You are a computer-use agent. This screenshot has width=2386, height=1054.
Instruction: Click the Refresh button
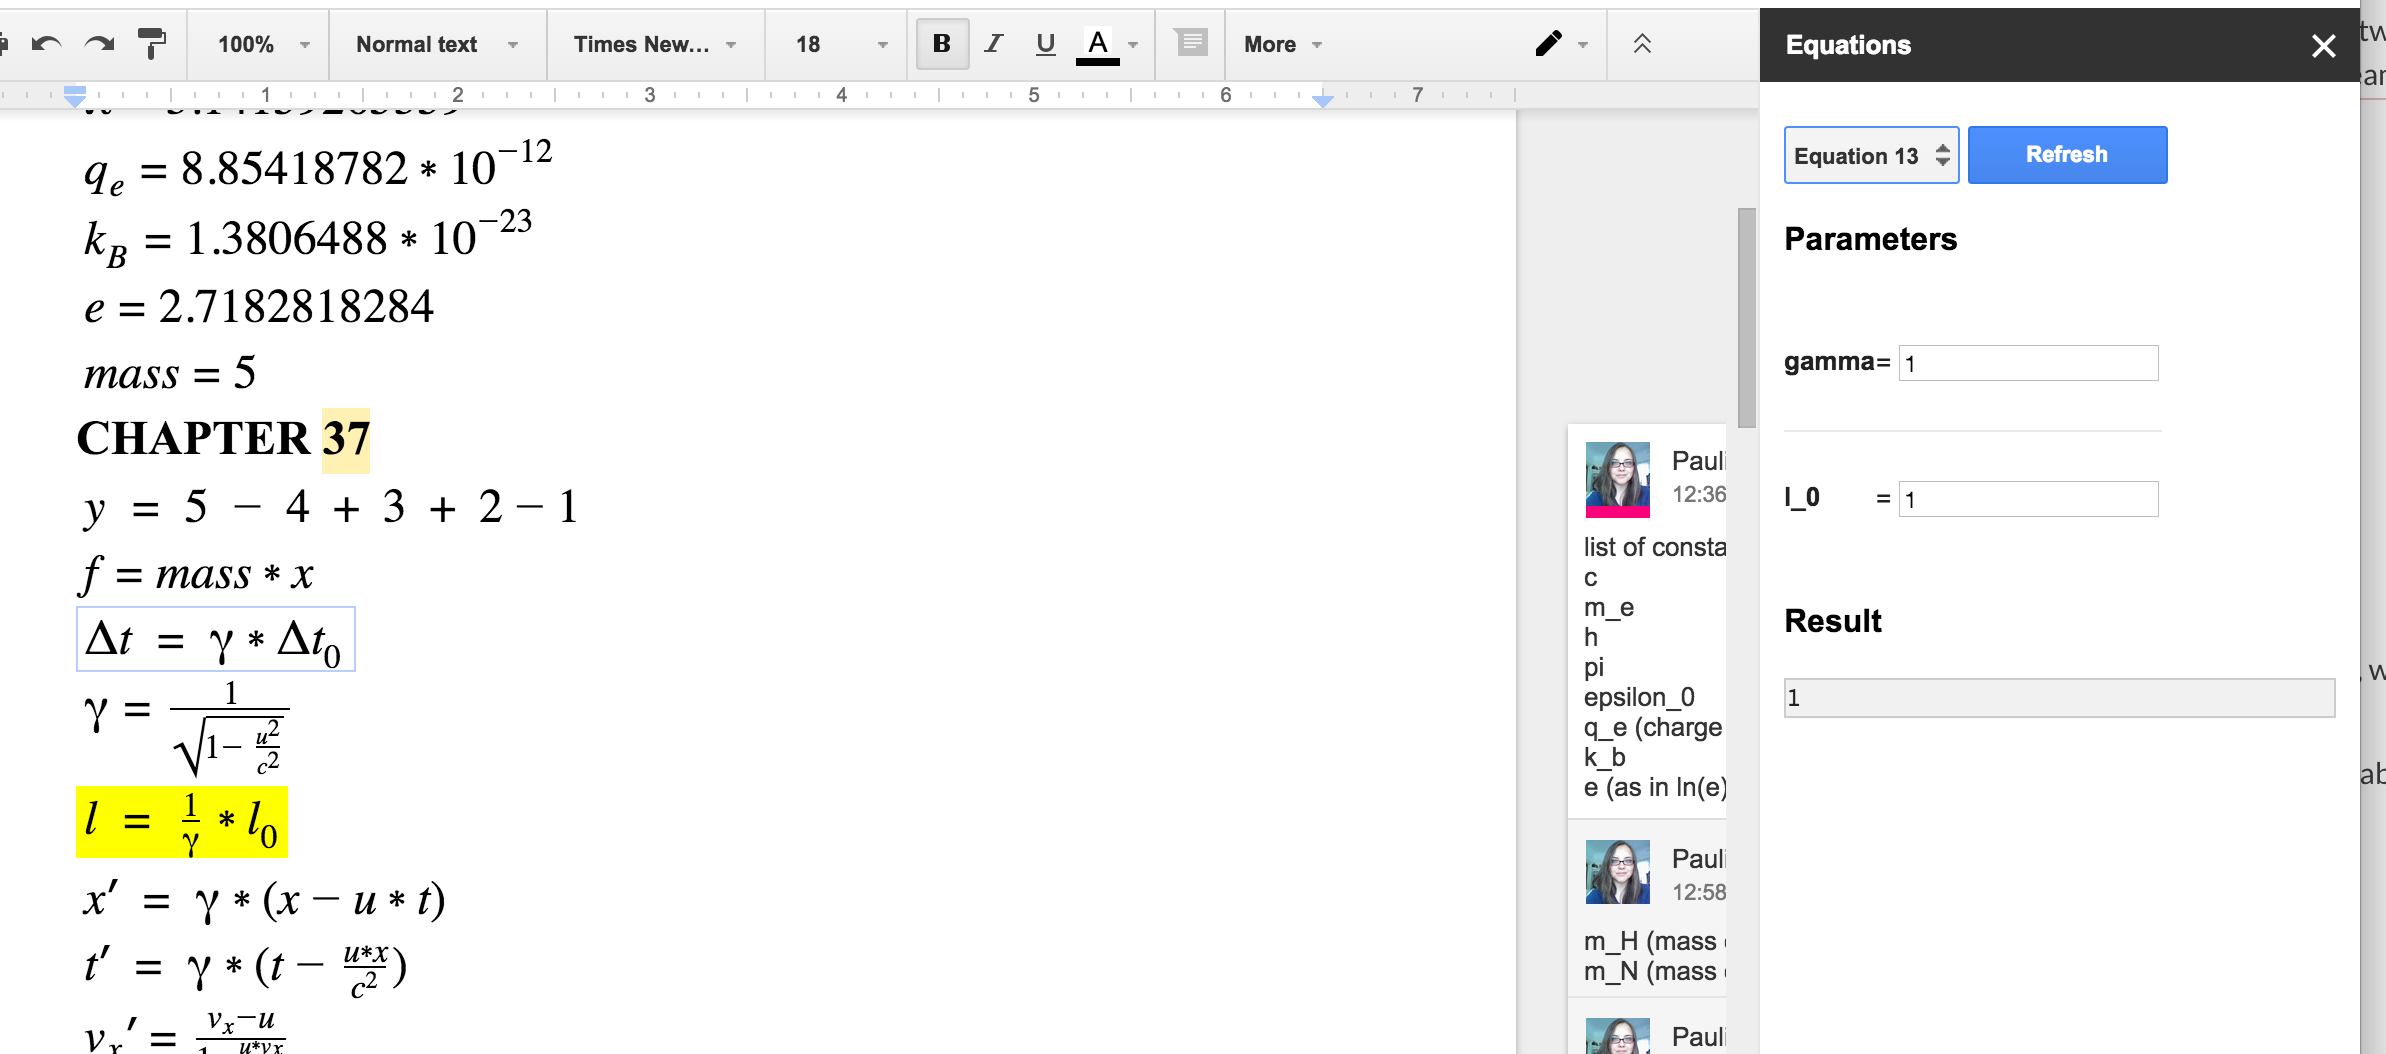[x=2067, y=155]
